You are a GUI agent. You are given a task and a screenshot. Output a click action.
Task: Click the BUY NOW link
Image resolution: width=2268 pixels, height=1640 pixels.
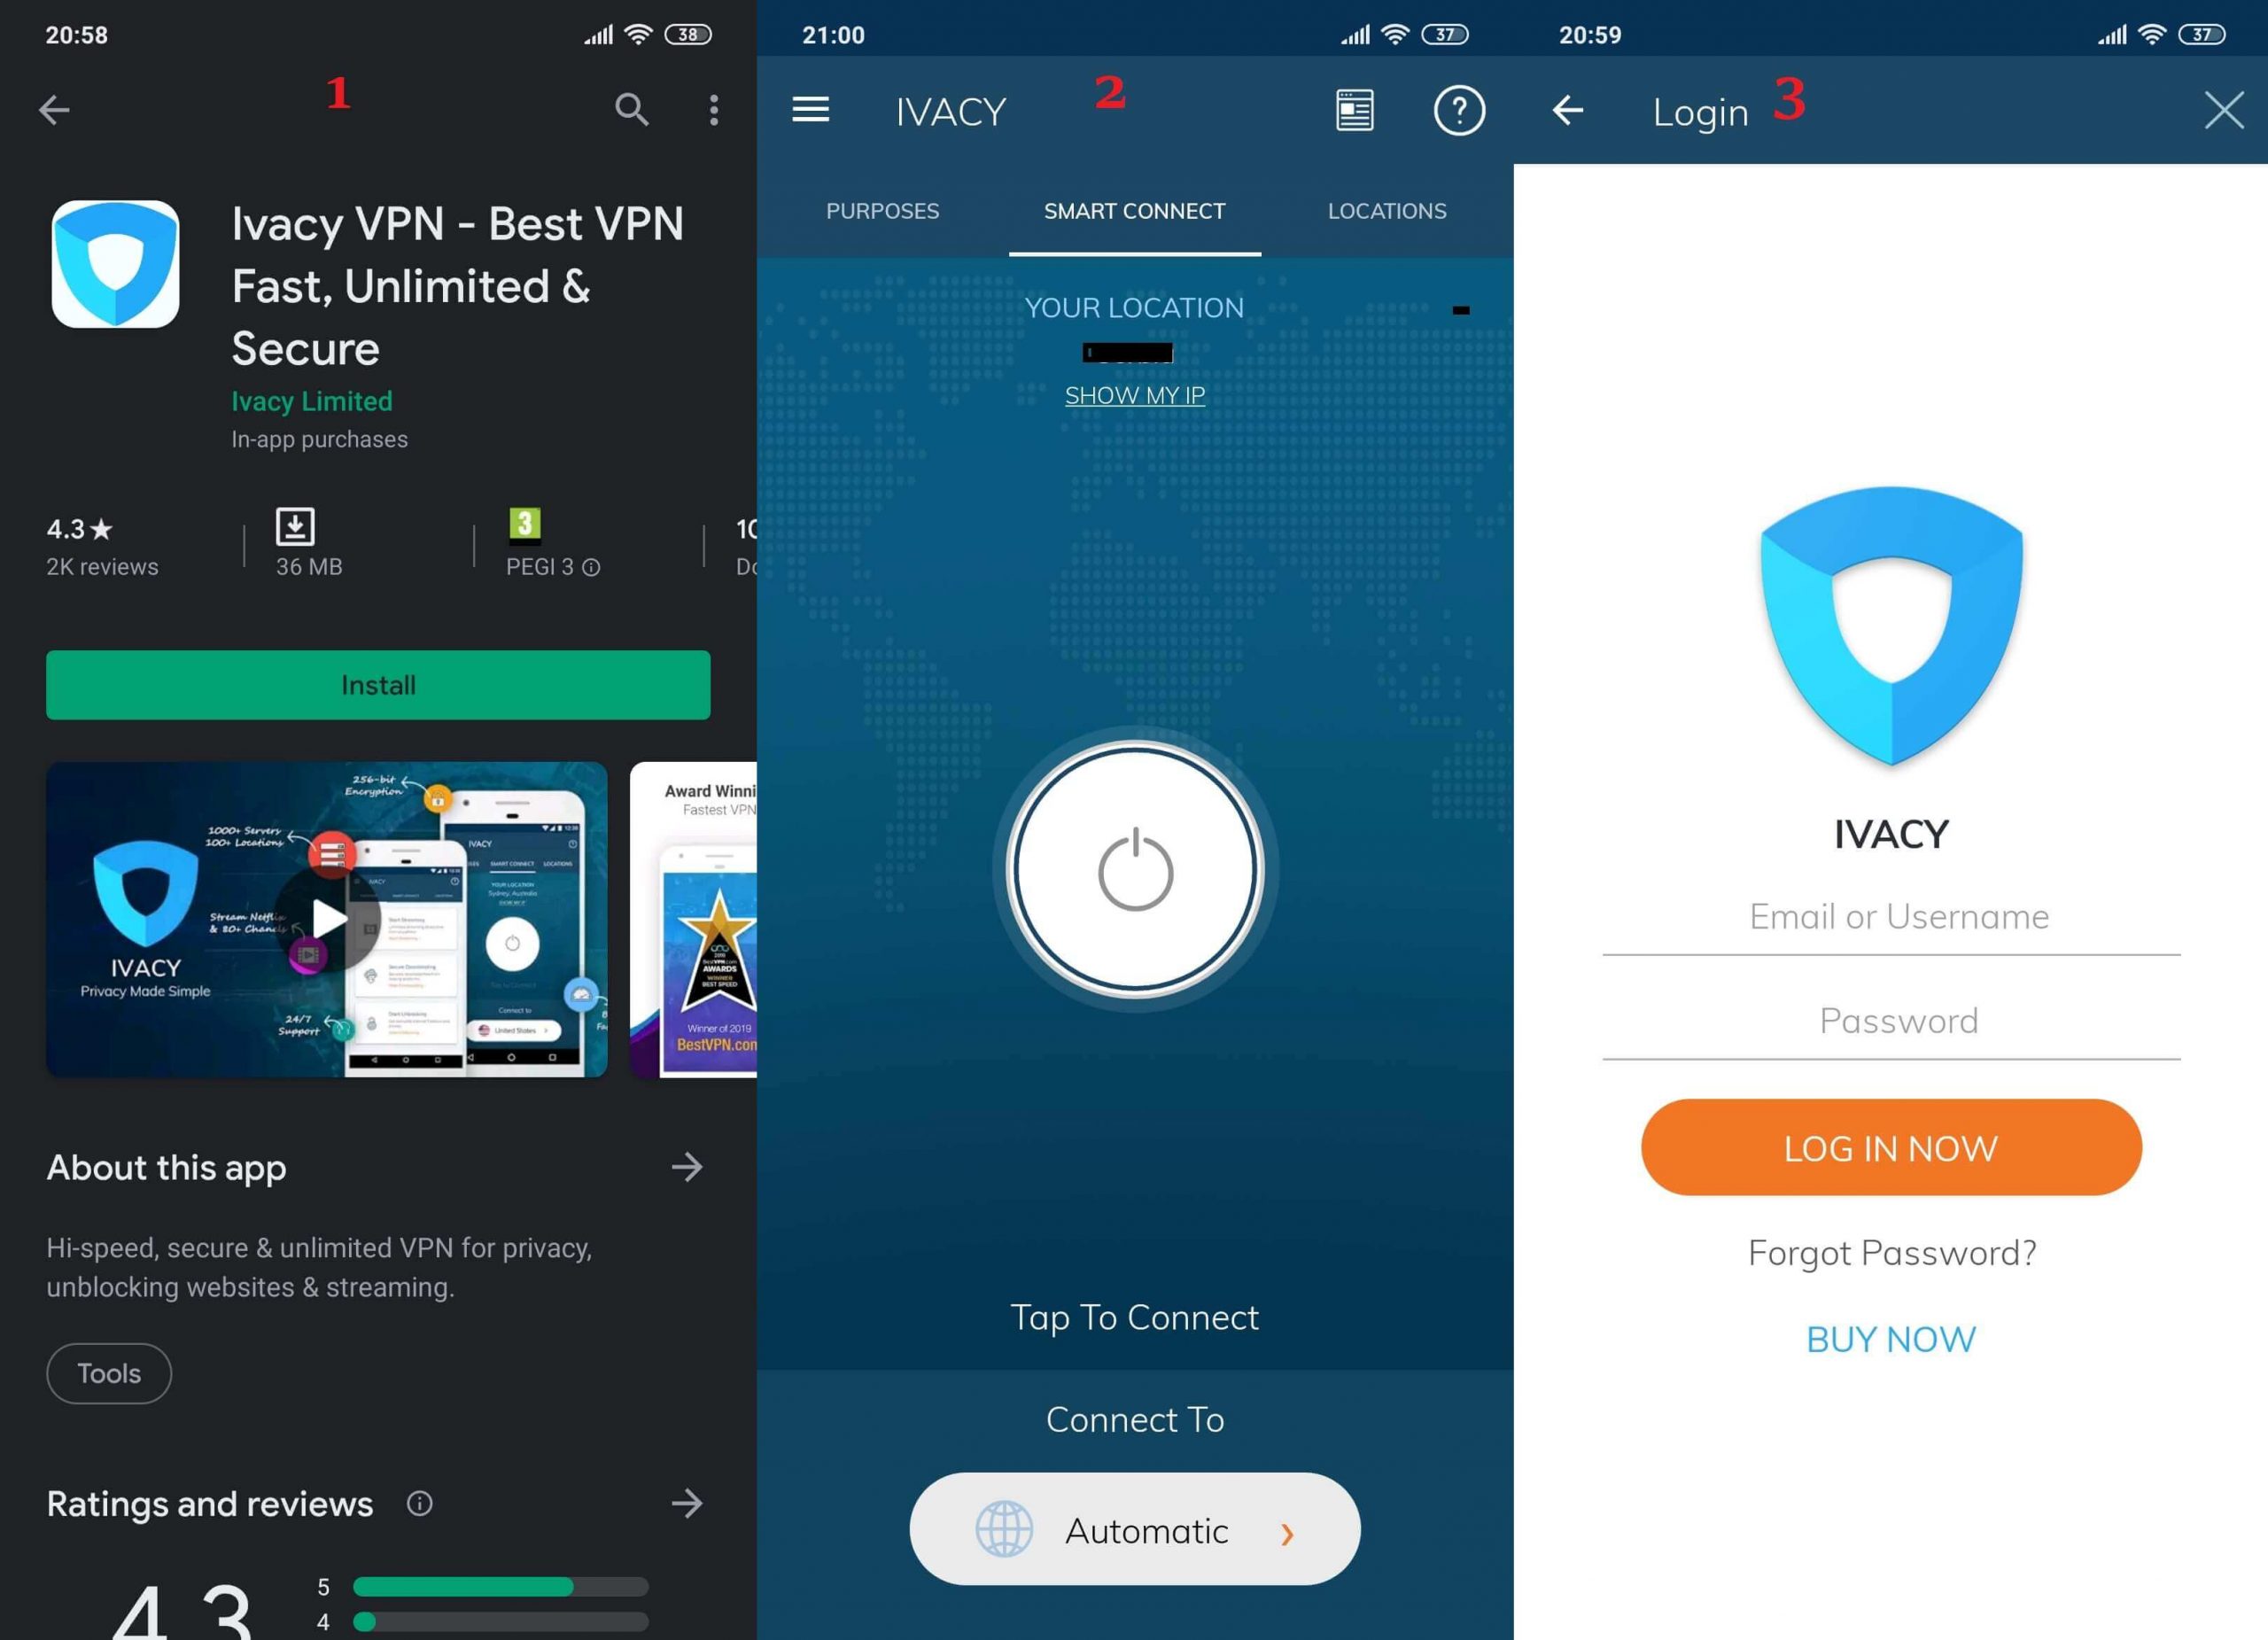pos(1890,1339)
